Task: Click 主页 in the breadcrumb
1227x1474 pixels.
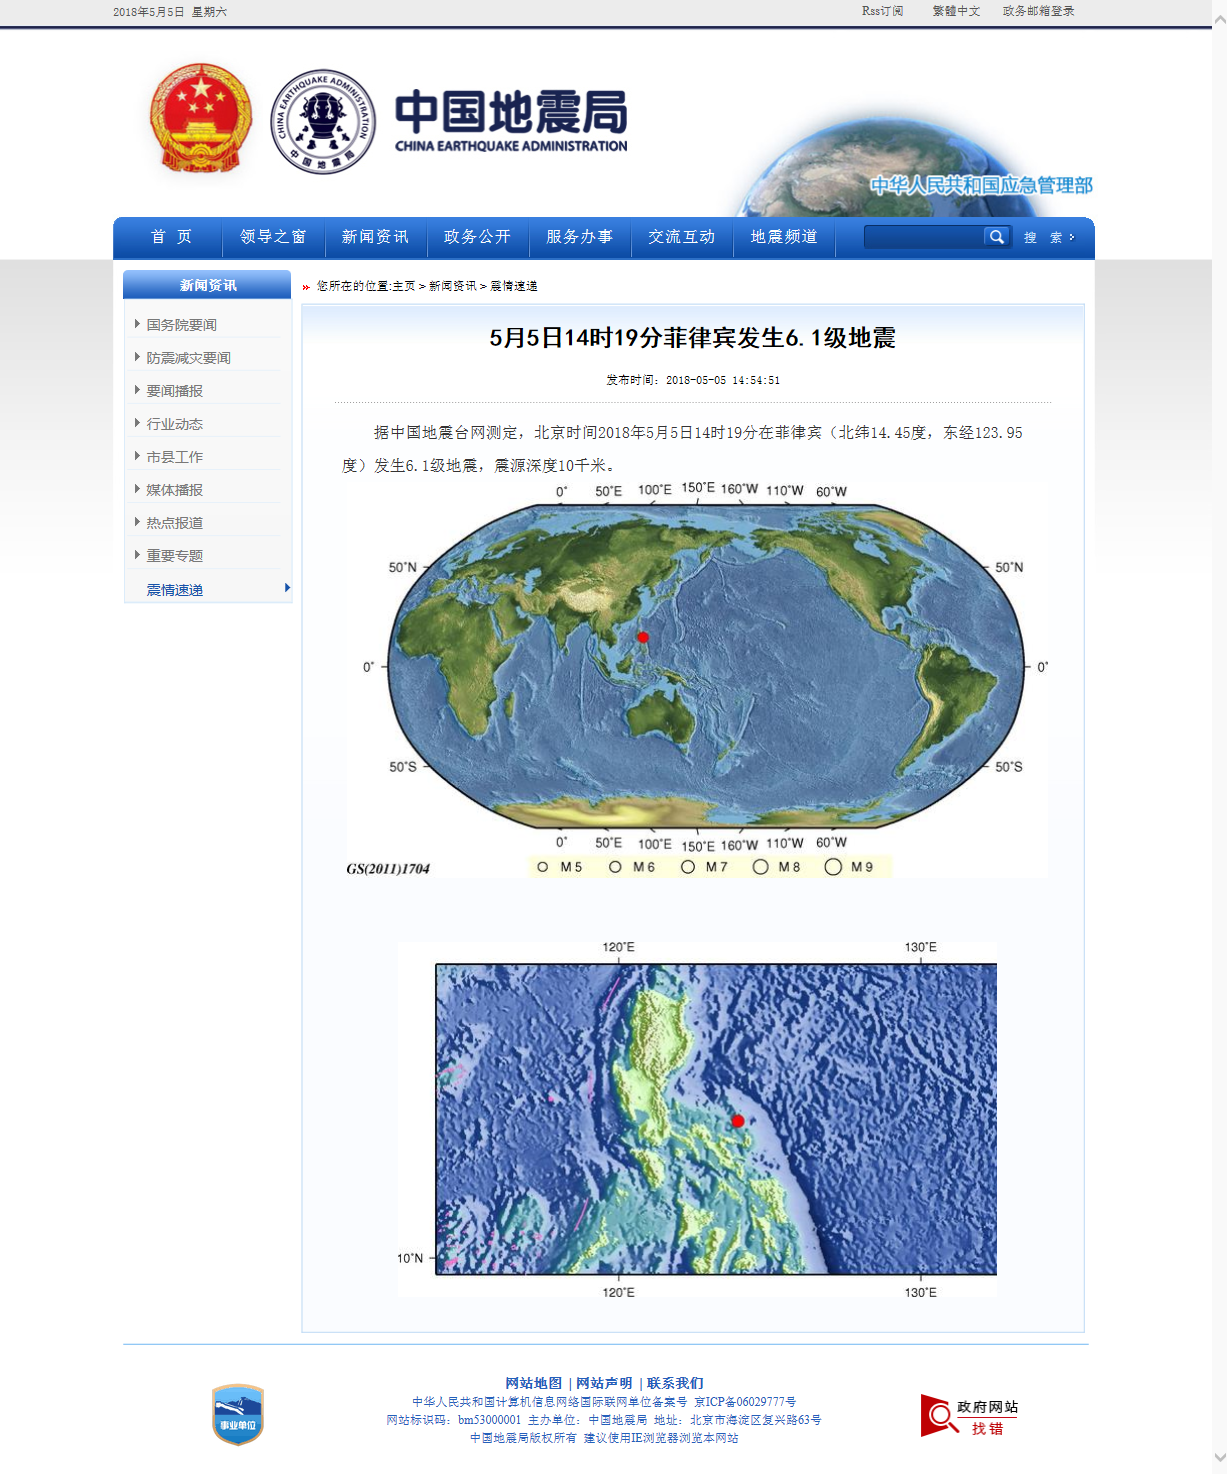Action: pos(404,286)
